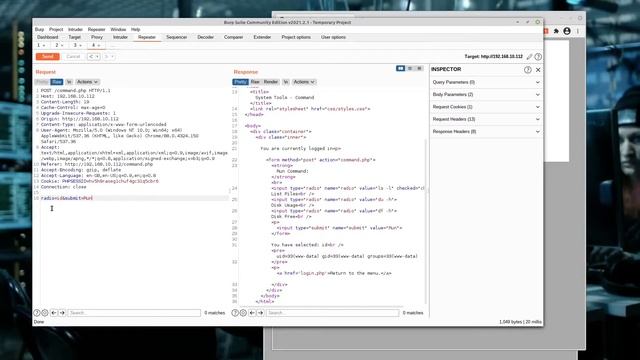Open help icon beside request search bar

(x=37, y=313)
